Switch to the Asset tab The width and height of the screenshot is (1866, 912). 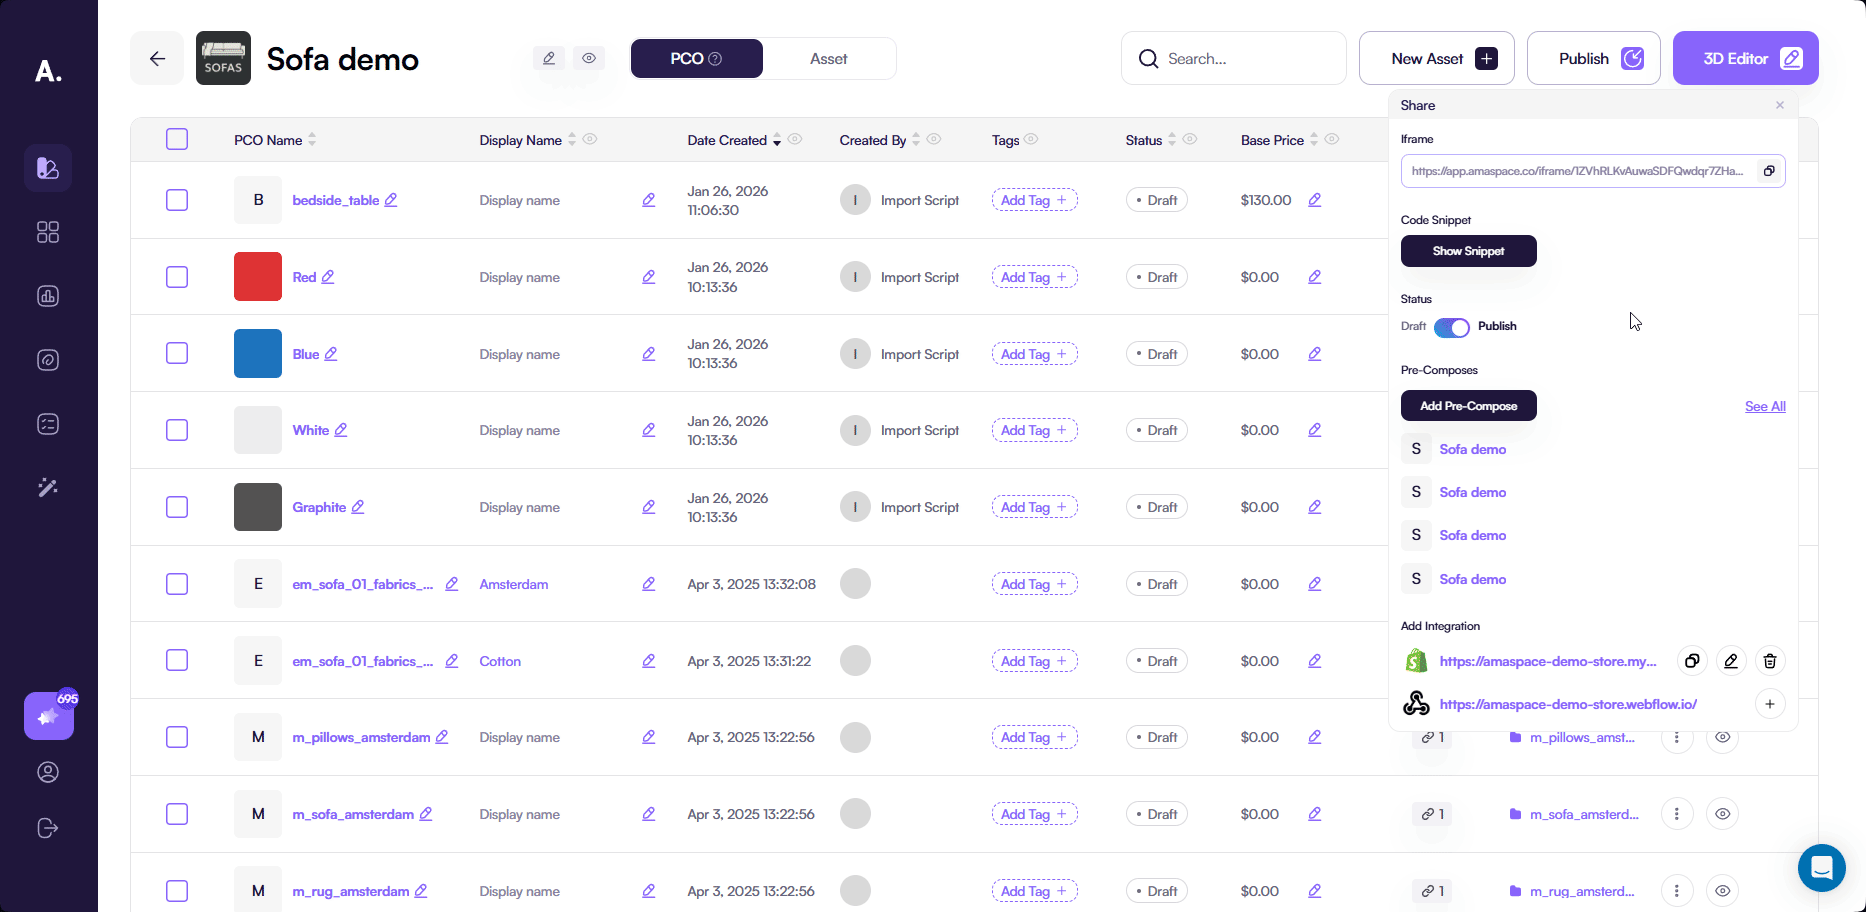click(x=828, y=59)
